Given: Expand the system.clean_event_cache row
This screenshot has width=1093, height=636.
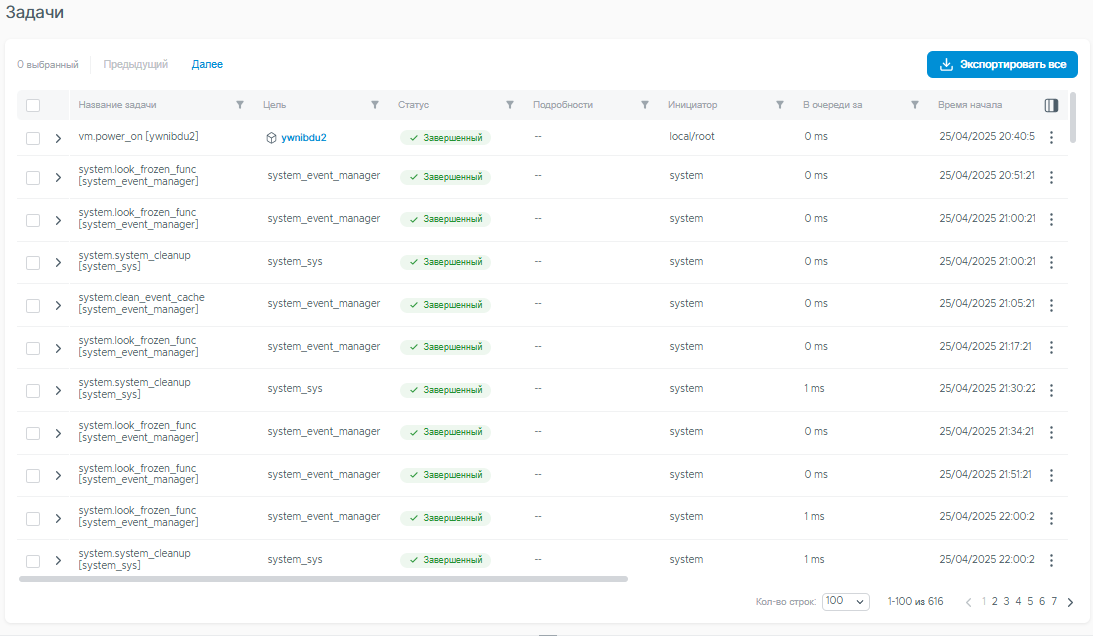Looking at the screenshot, I should click(59, 305).
